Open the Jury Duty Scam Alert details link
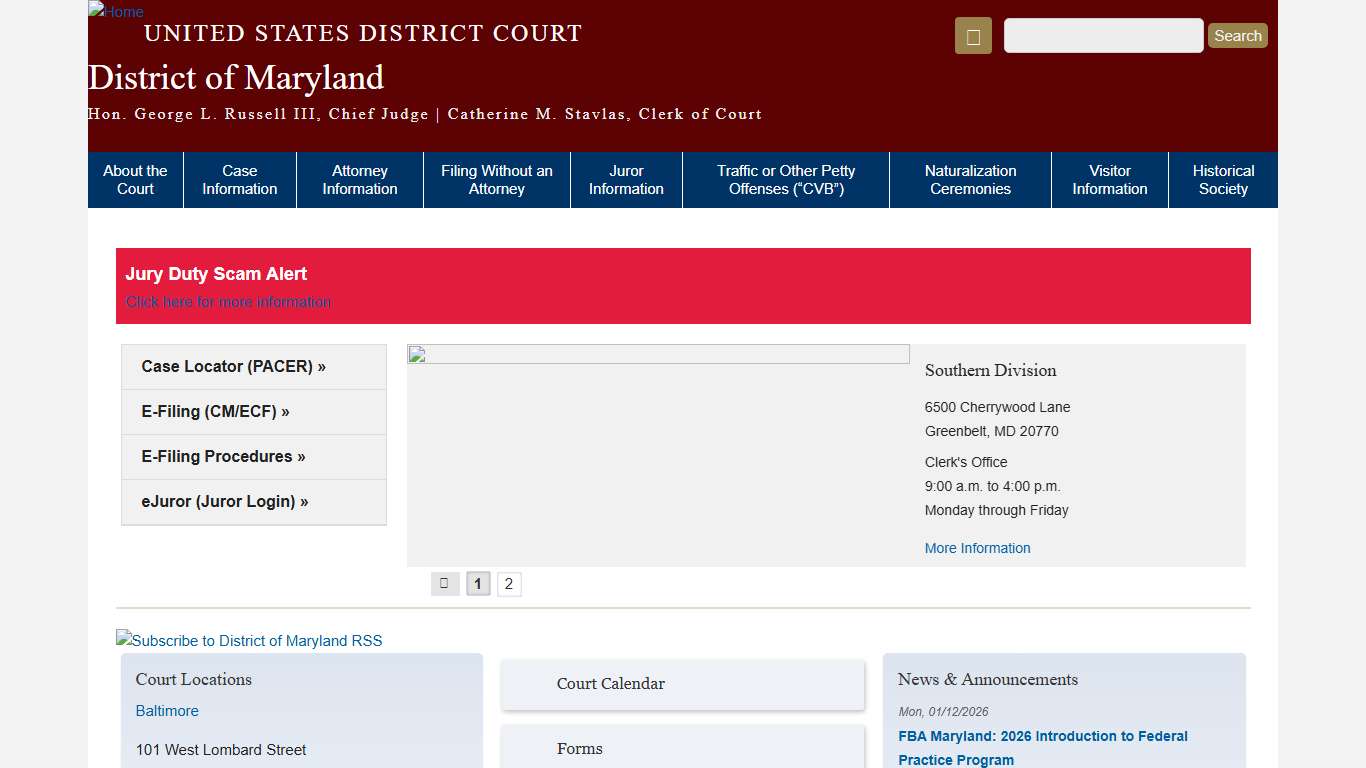Image resolution: width=1366 pixels, height=768 pixels. point(228,301)
